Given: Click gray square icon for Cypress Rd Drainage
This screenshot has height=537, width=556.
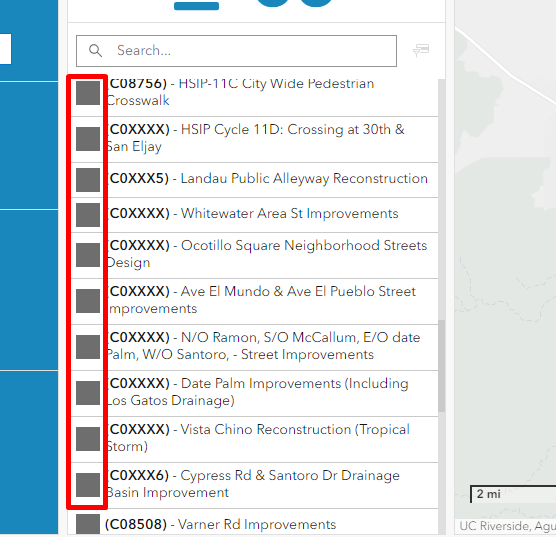Looking at the screenshot, I should [x=88, y=485].
